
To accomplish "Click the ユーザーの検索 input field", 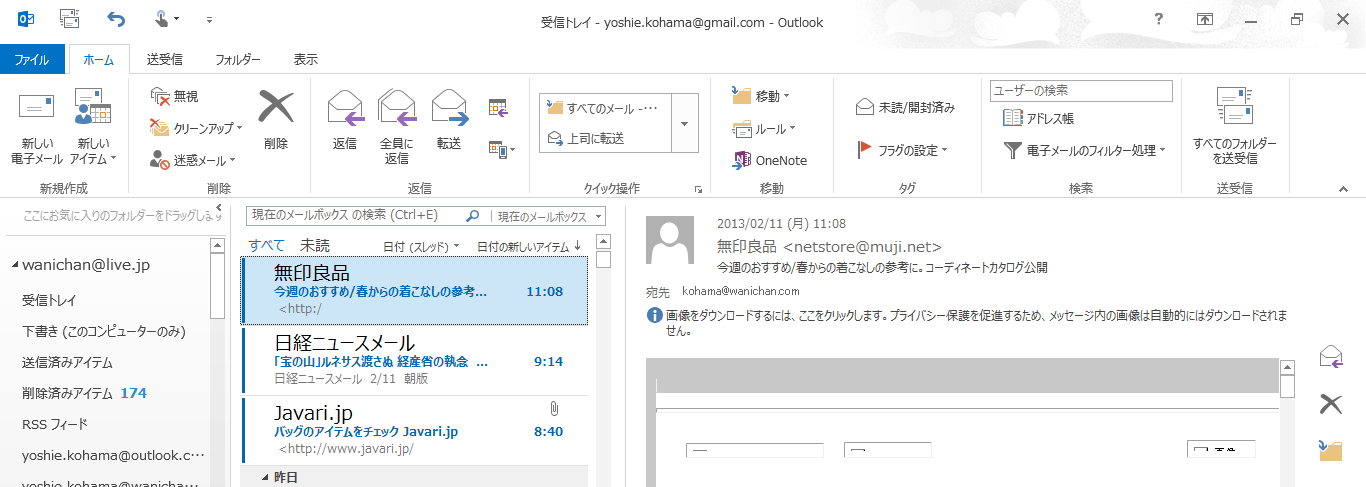I will click(1081, 91).
